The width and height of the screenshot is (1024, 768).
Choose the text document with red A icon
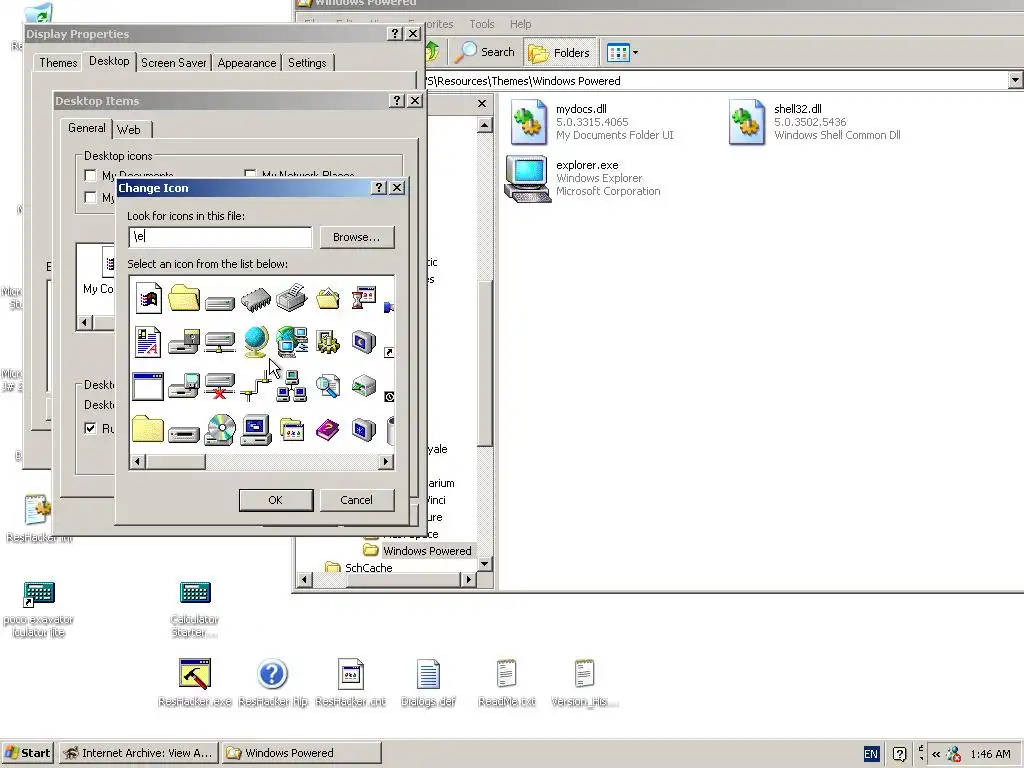[x=148, y=342]
